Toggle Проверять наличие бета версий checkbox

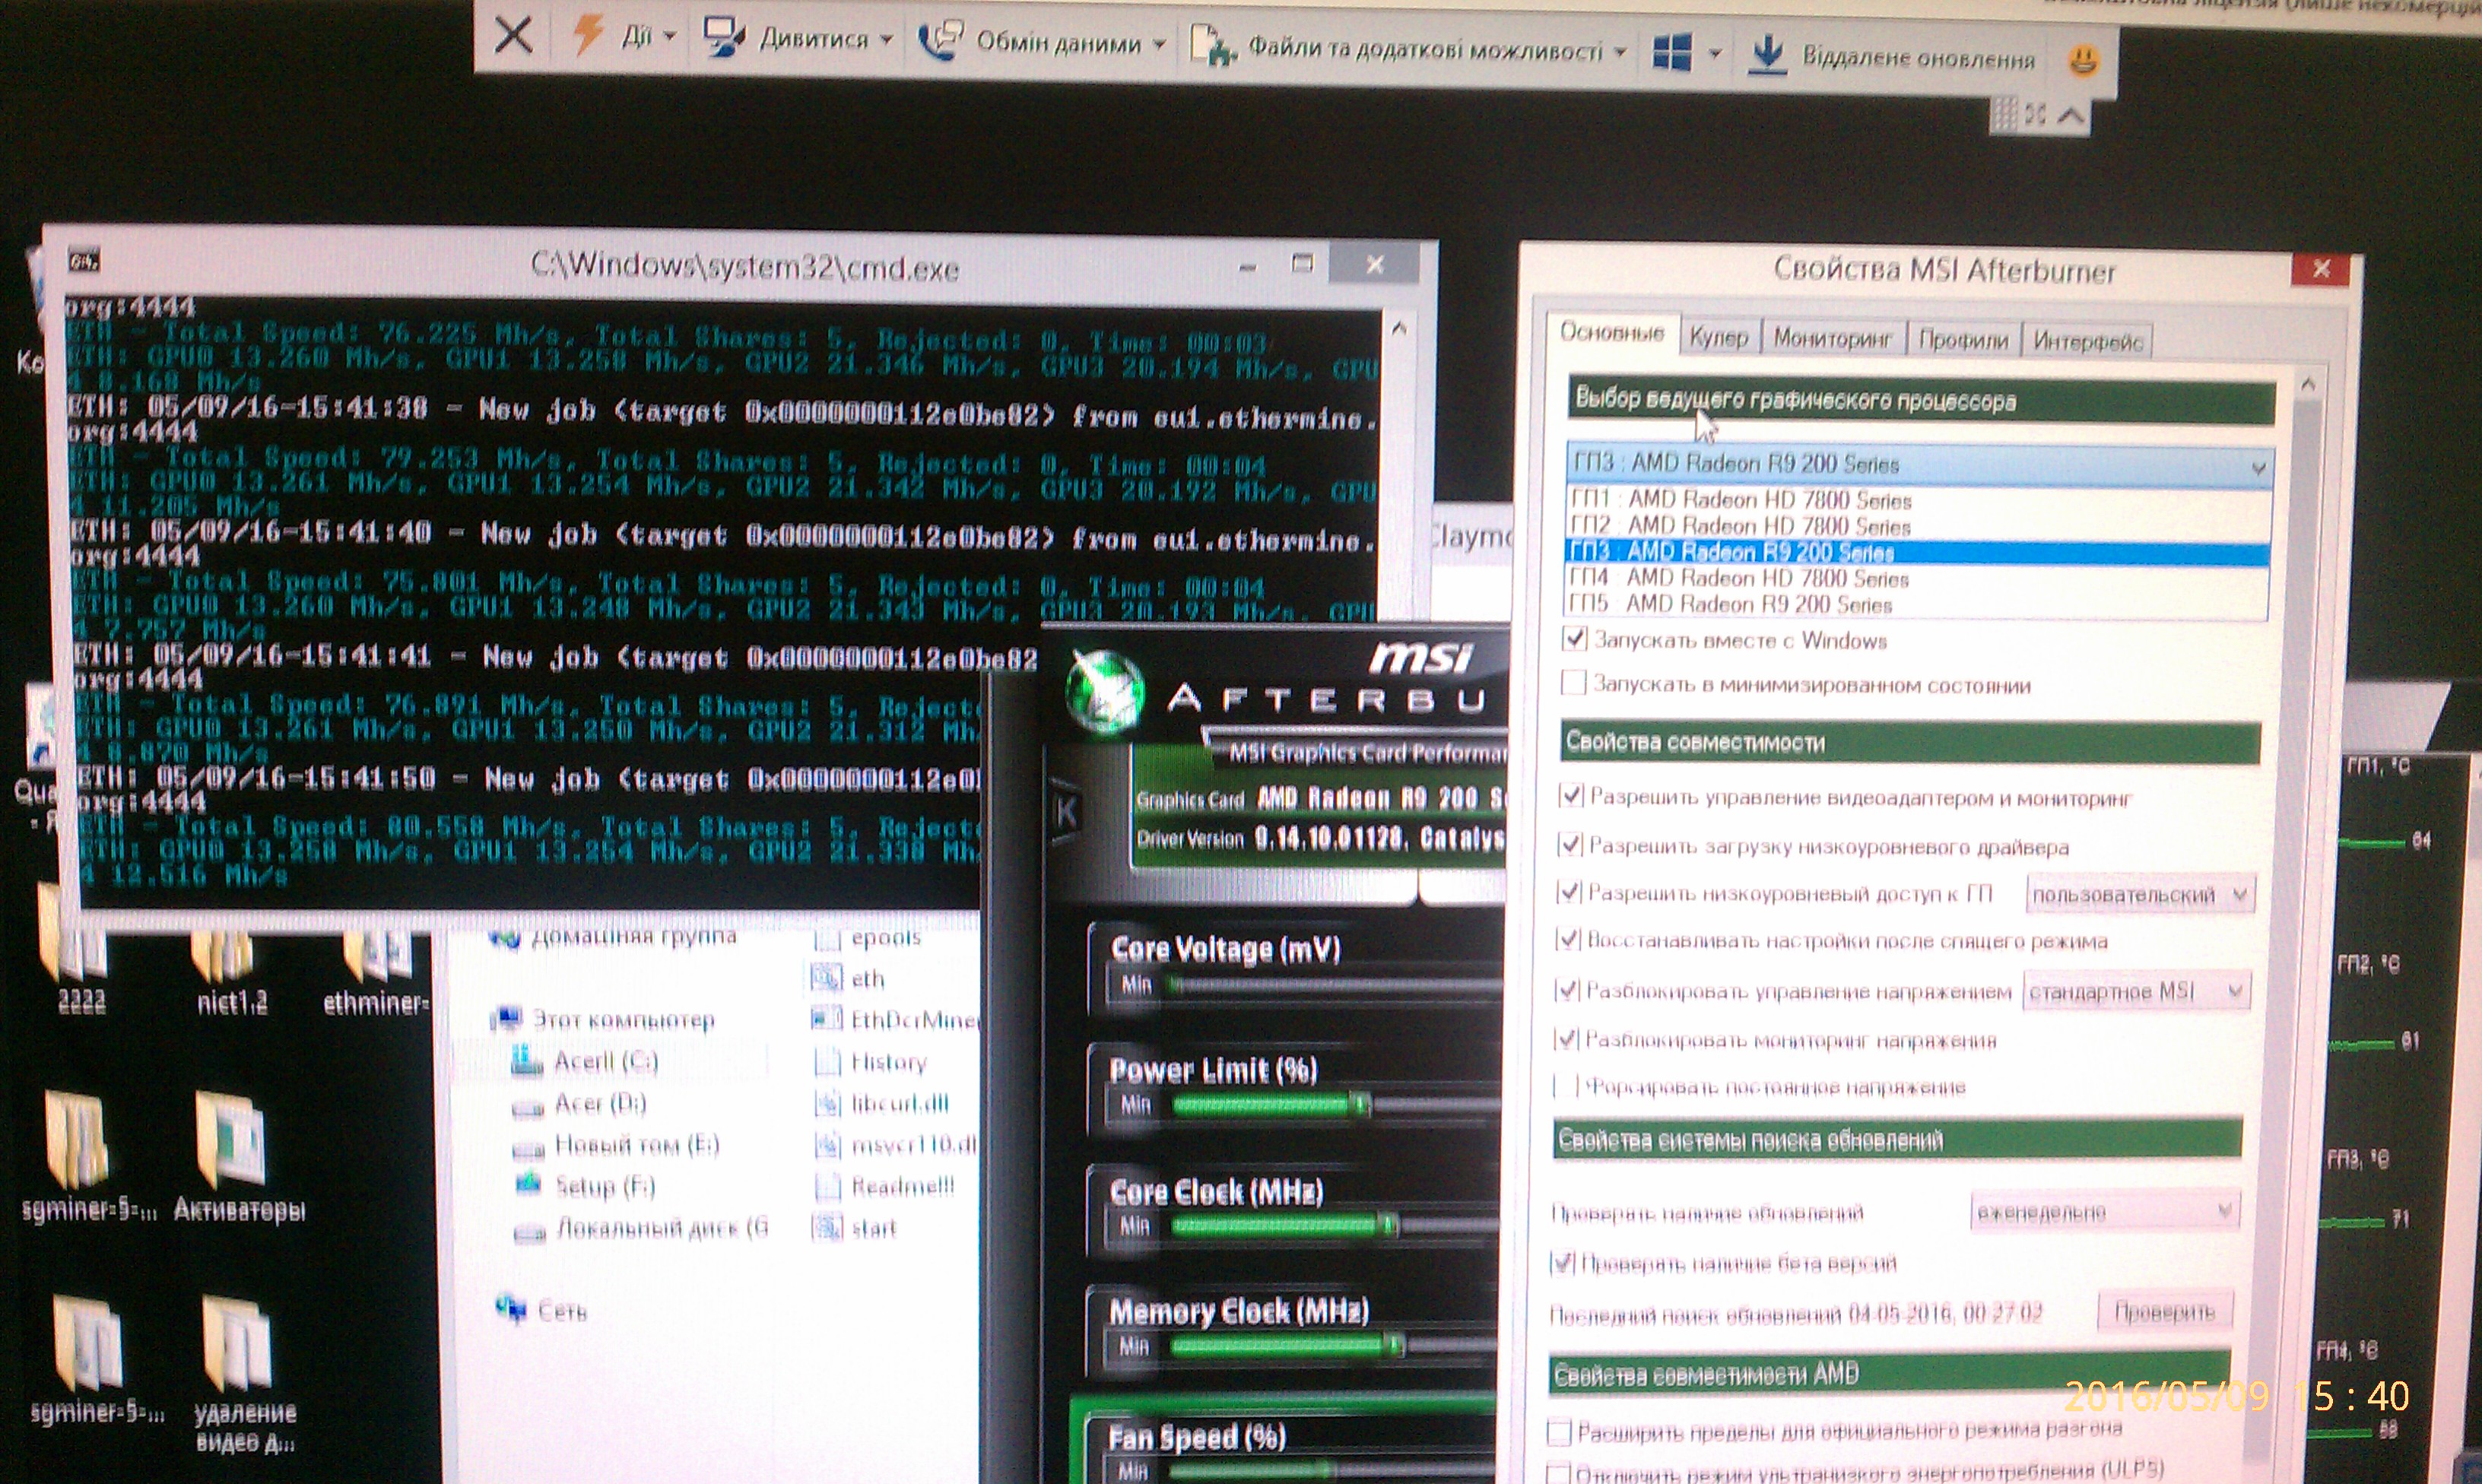click(1561, 1263)
